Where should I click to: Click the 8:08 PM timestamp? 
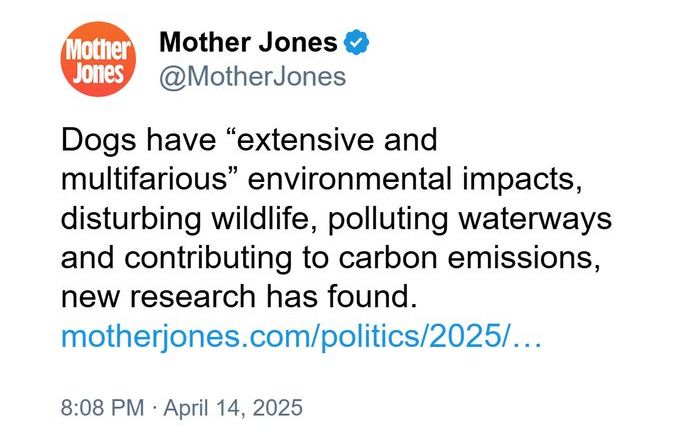pos(100,408)
